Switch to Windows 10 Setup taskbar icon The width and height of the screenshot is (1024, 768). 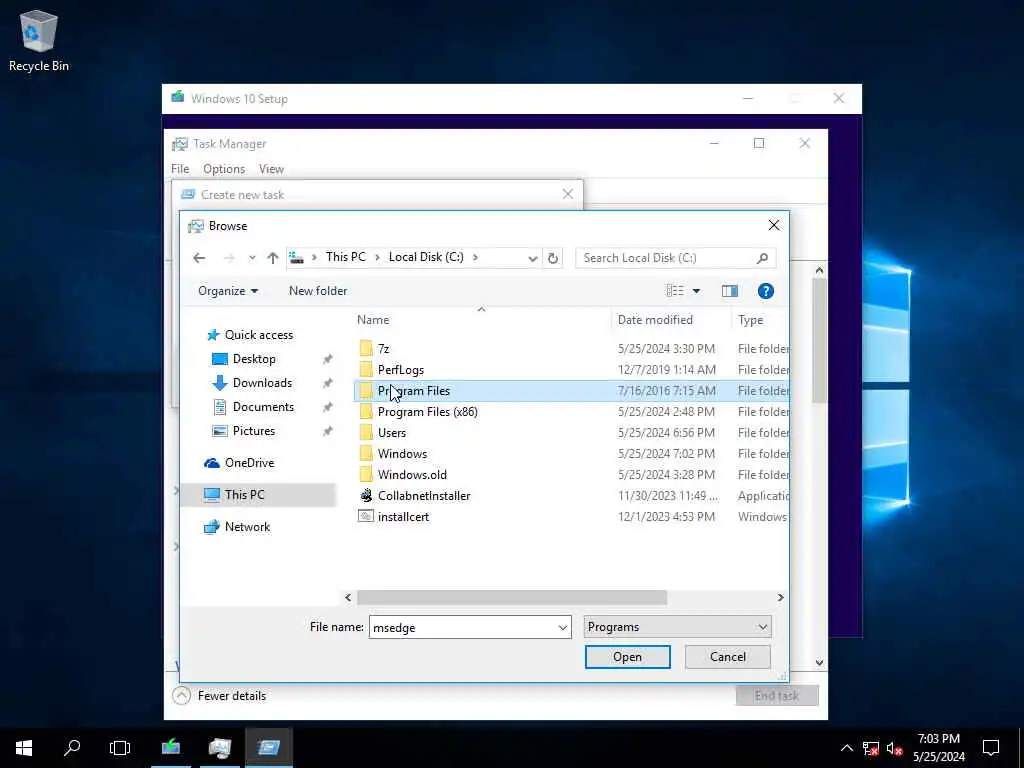(171, 748)
